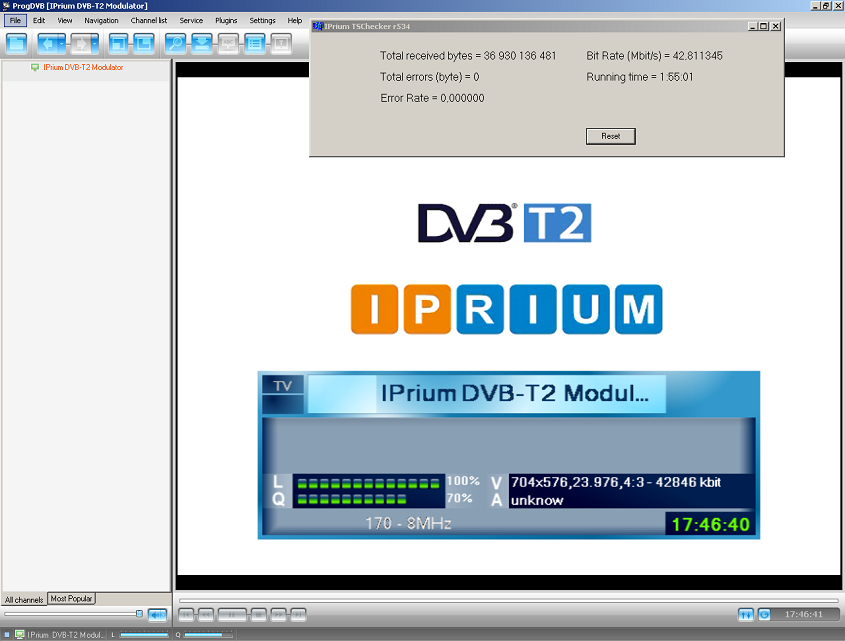The width and height of the screenshot is (845, 641).
Task: Open the back arrow's dropdown list
Action: 62,43
